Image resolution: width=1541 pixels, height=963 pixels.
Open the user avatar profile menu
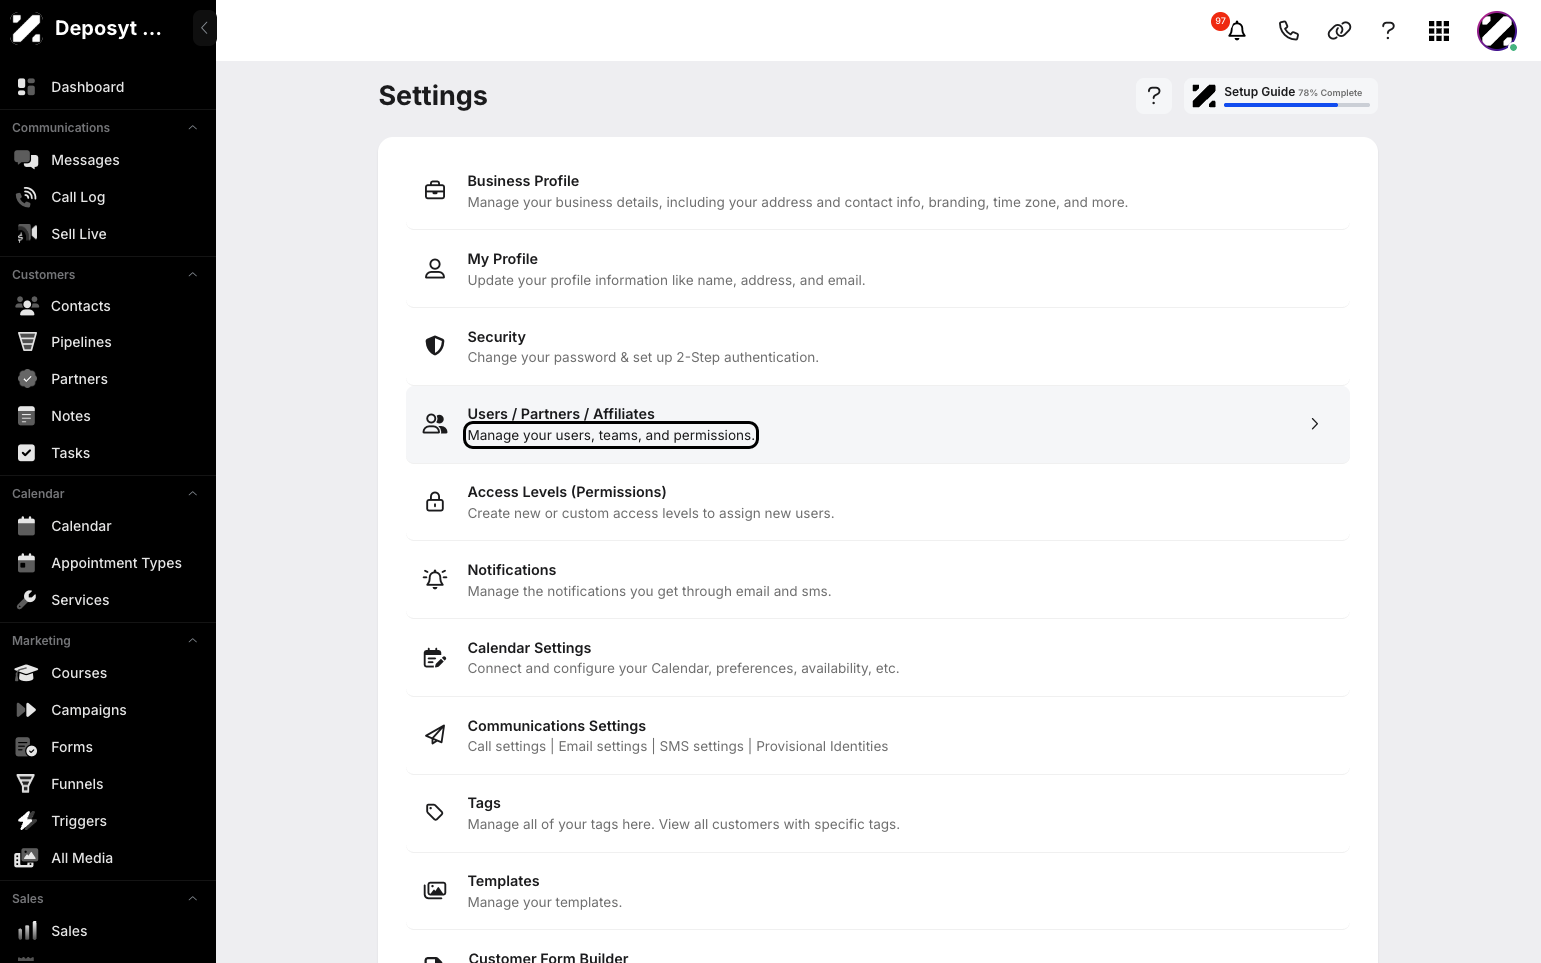tap(1497, 31)
